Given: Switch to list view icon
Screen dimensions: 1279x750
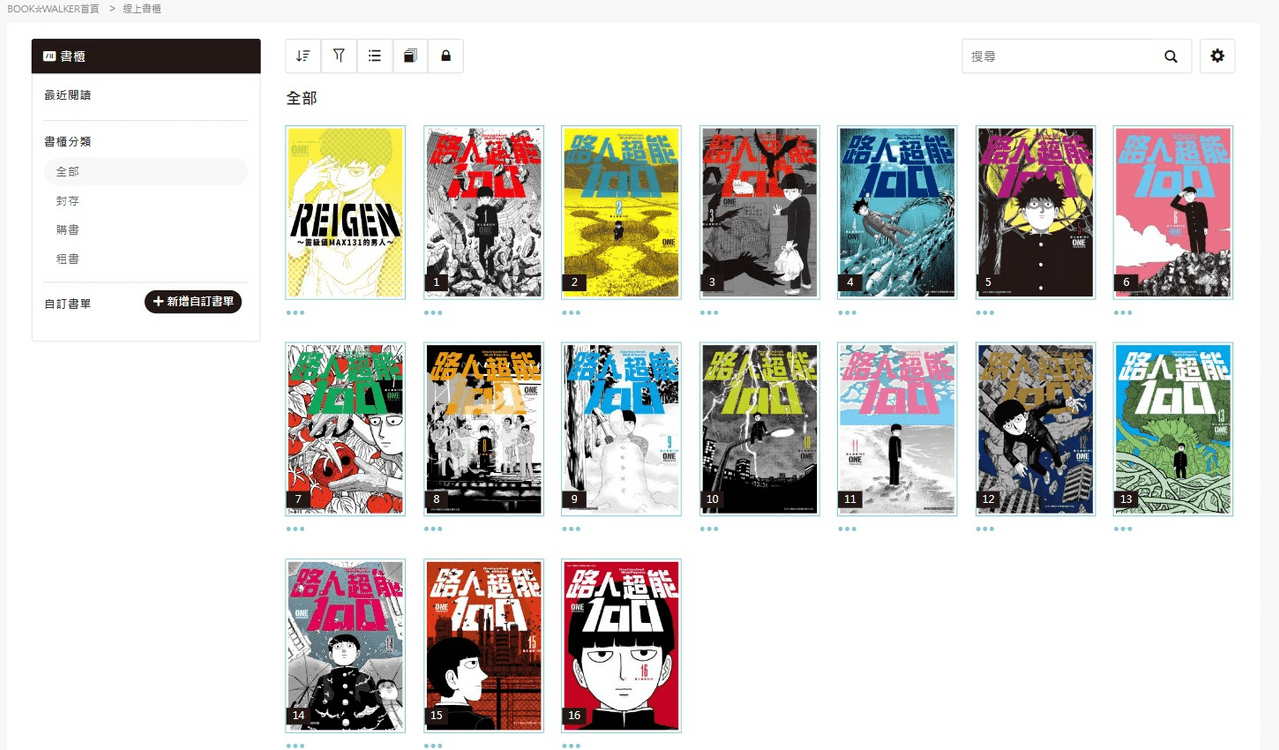Looking at the screenshot, I should [375, 56].
